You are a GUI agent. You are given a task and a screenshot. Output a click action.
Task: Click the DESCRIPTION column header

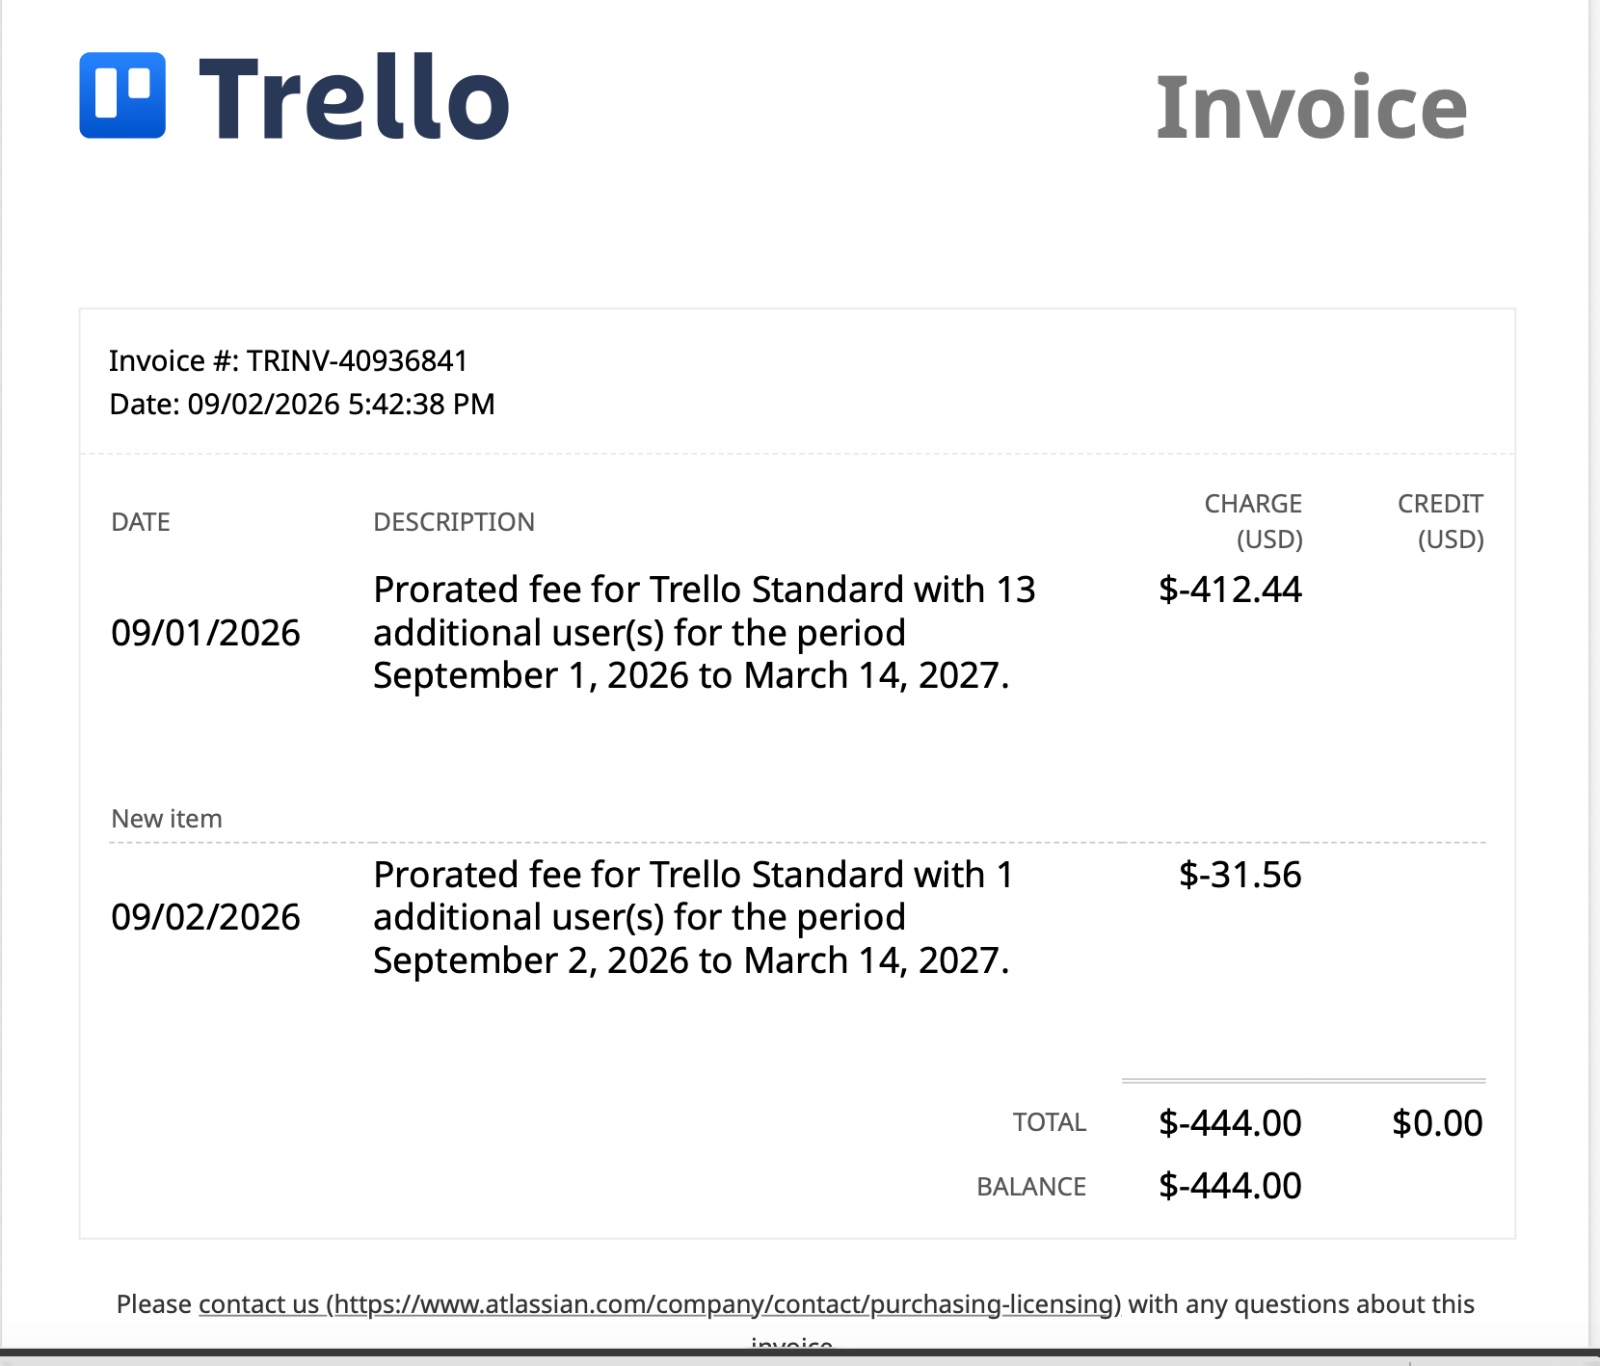coord(454,522)
